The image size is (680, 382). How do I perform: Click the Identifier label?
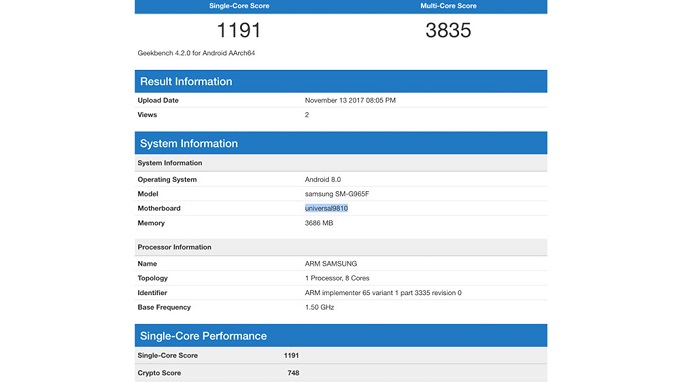(x=152, y=293)
